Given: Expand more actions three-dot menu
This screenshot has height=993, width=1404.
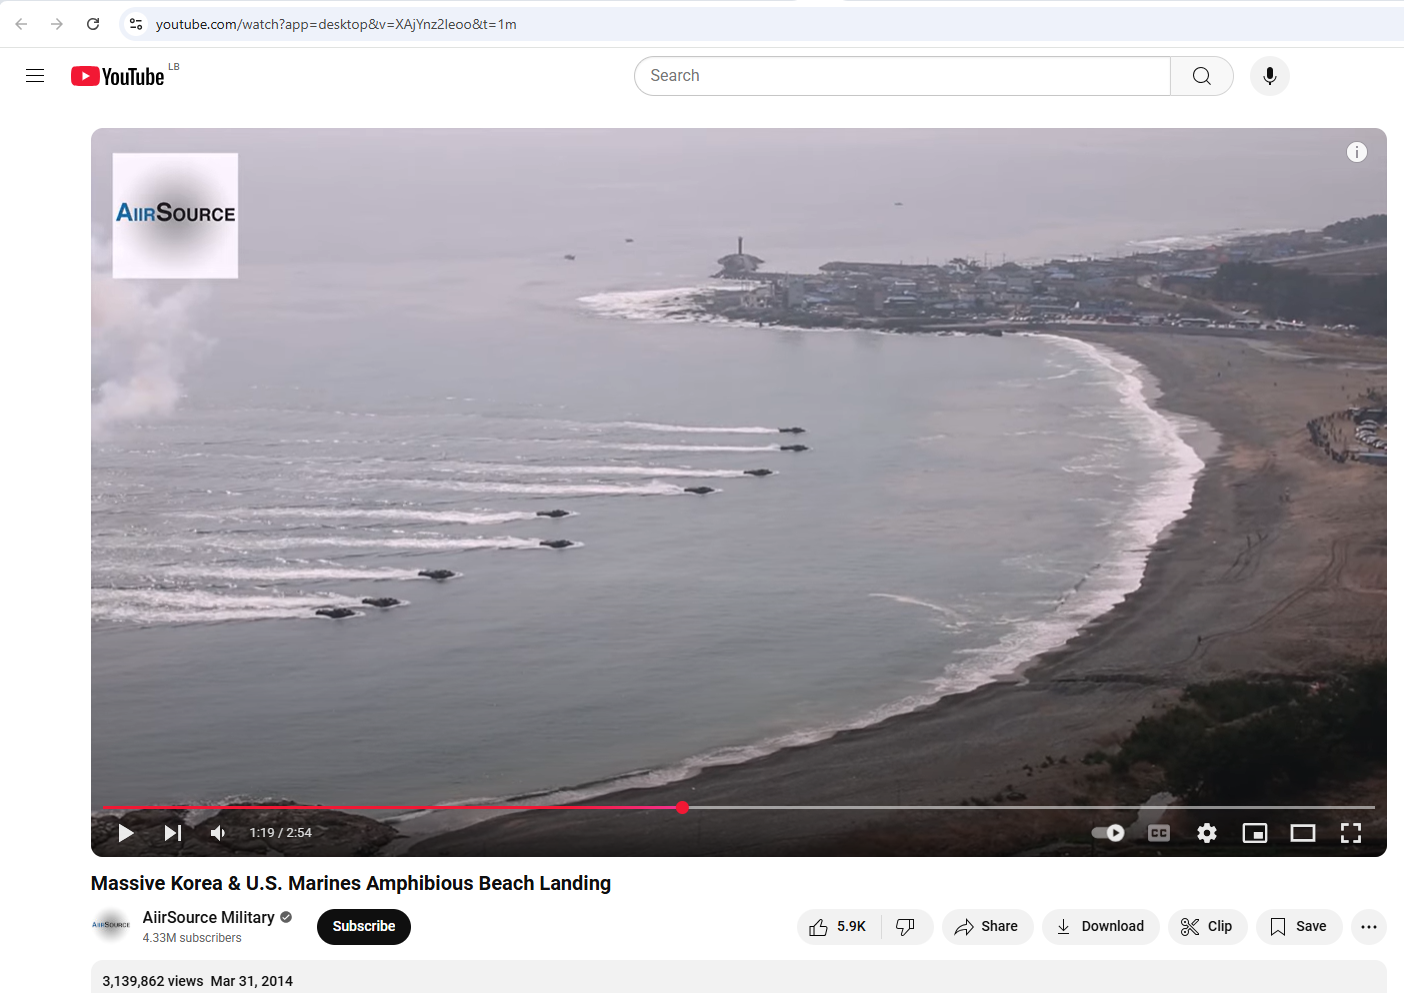Looking at the screenshot, I should tap(1369, 927).
